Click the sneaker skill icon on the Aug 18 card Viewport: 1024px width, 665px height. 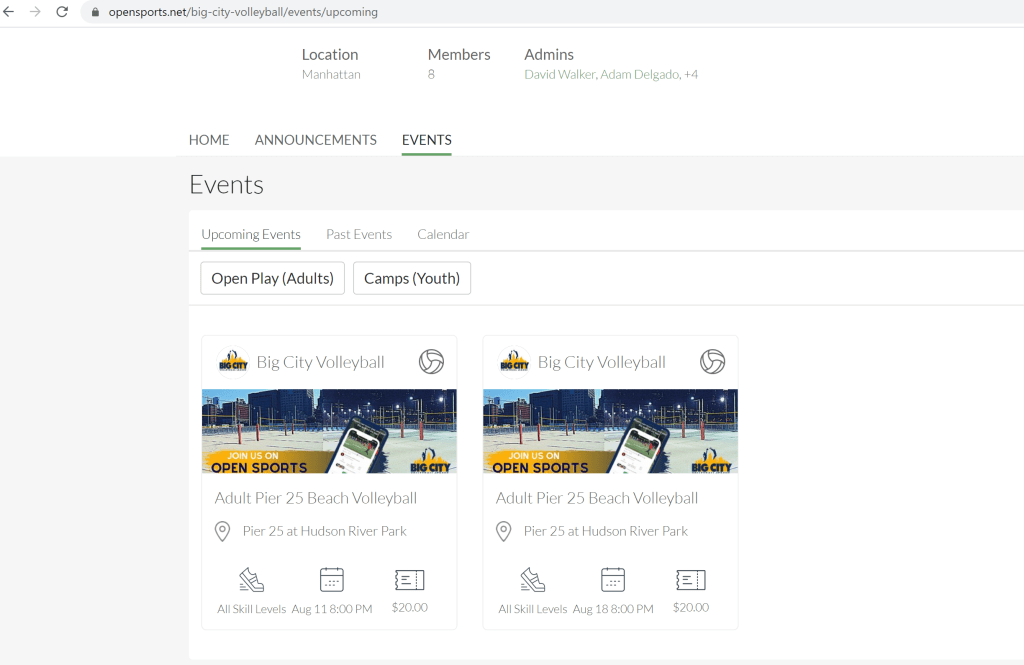click(533, 580)
